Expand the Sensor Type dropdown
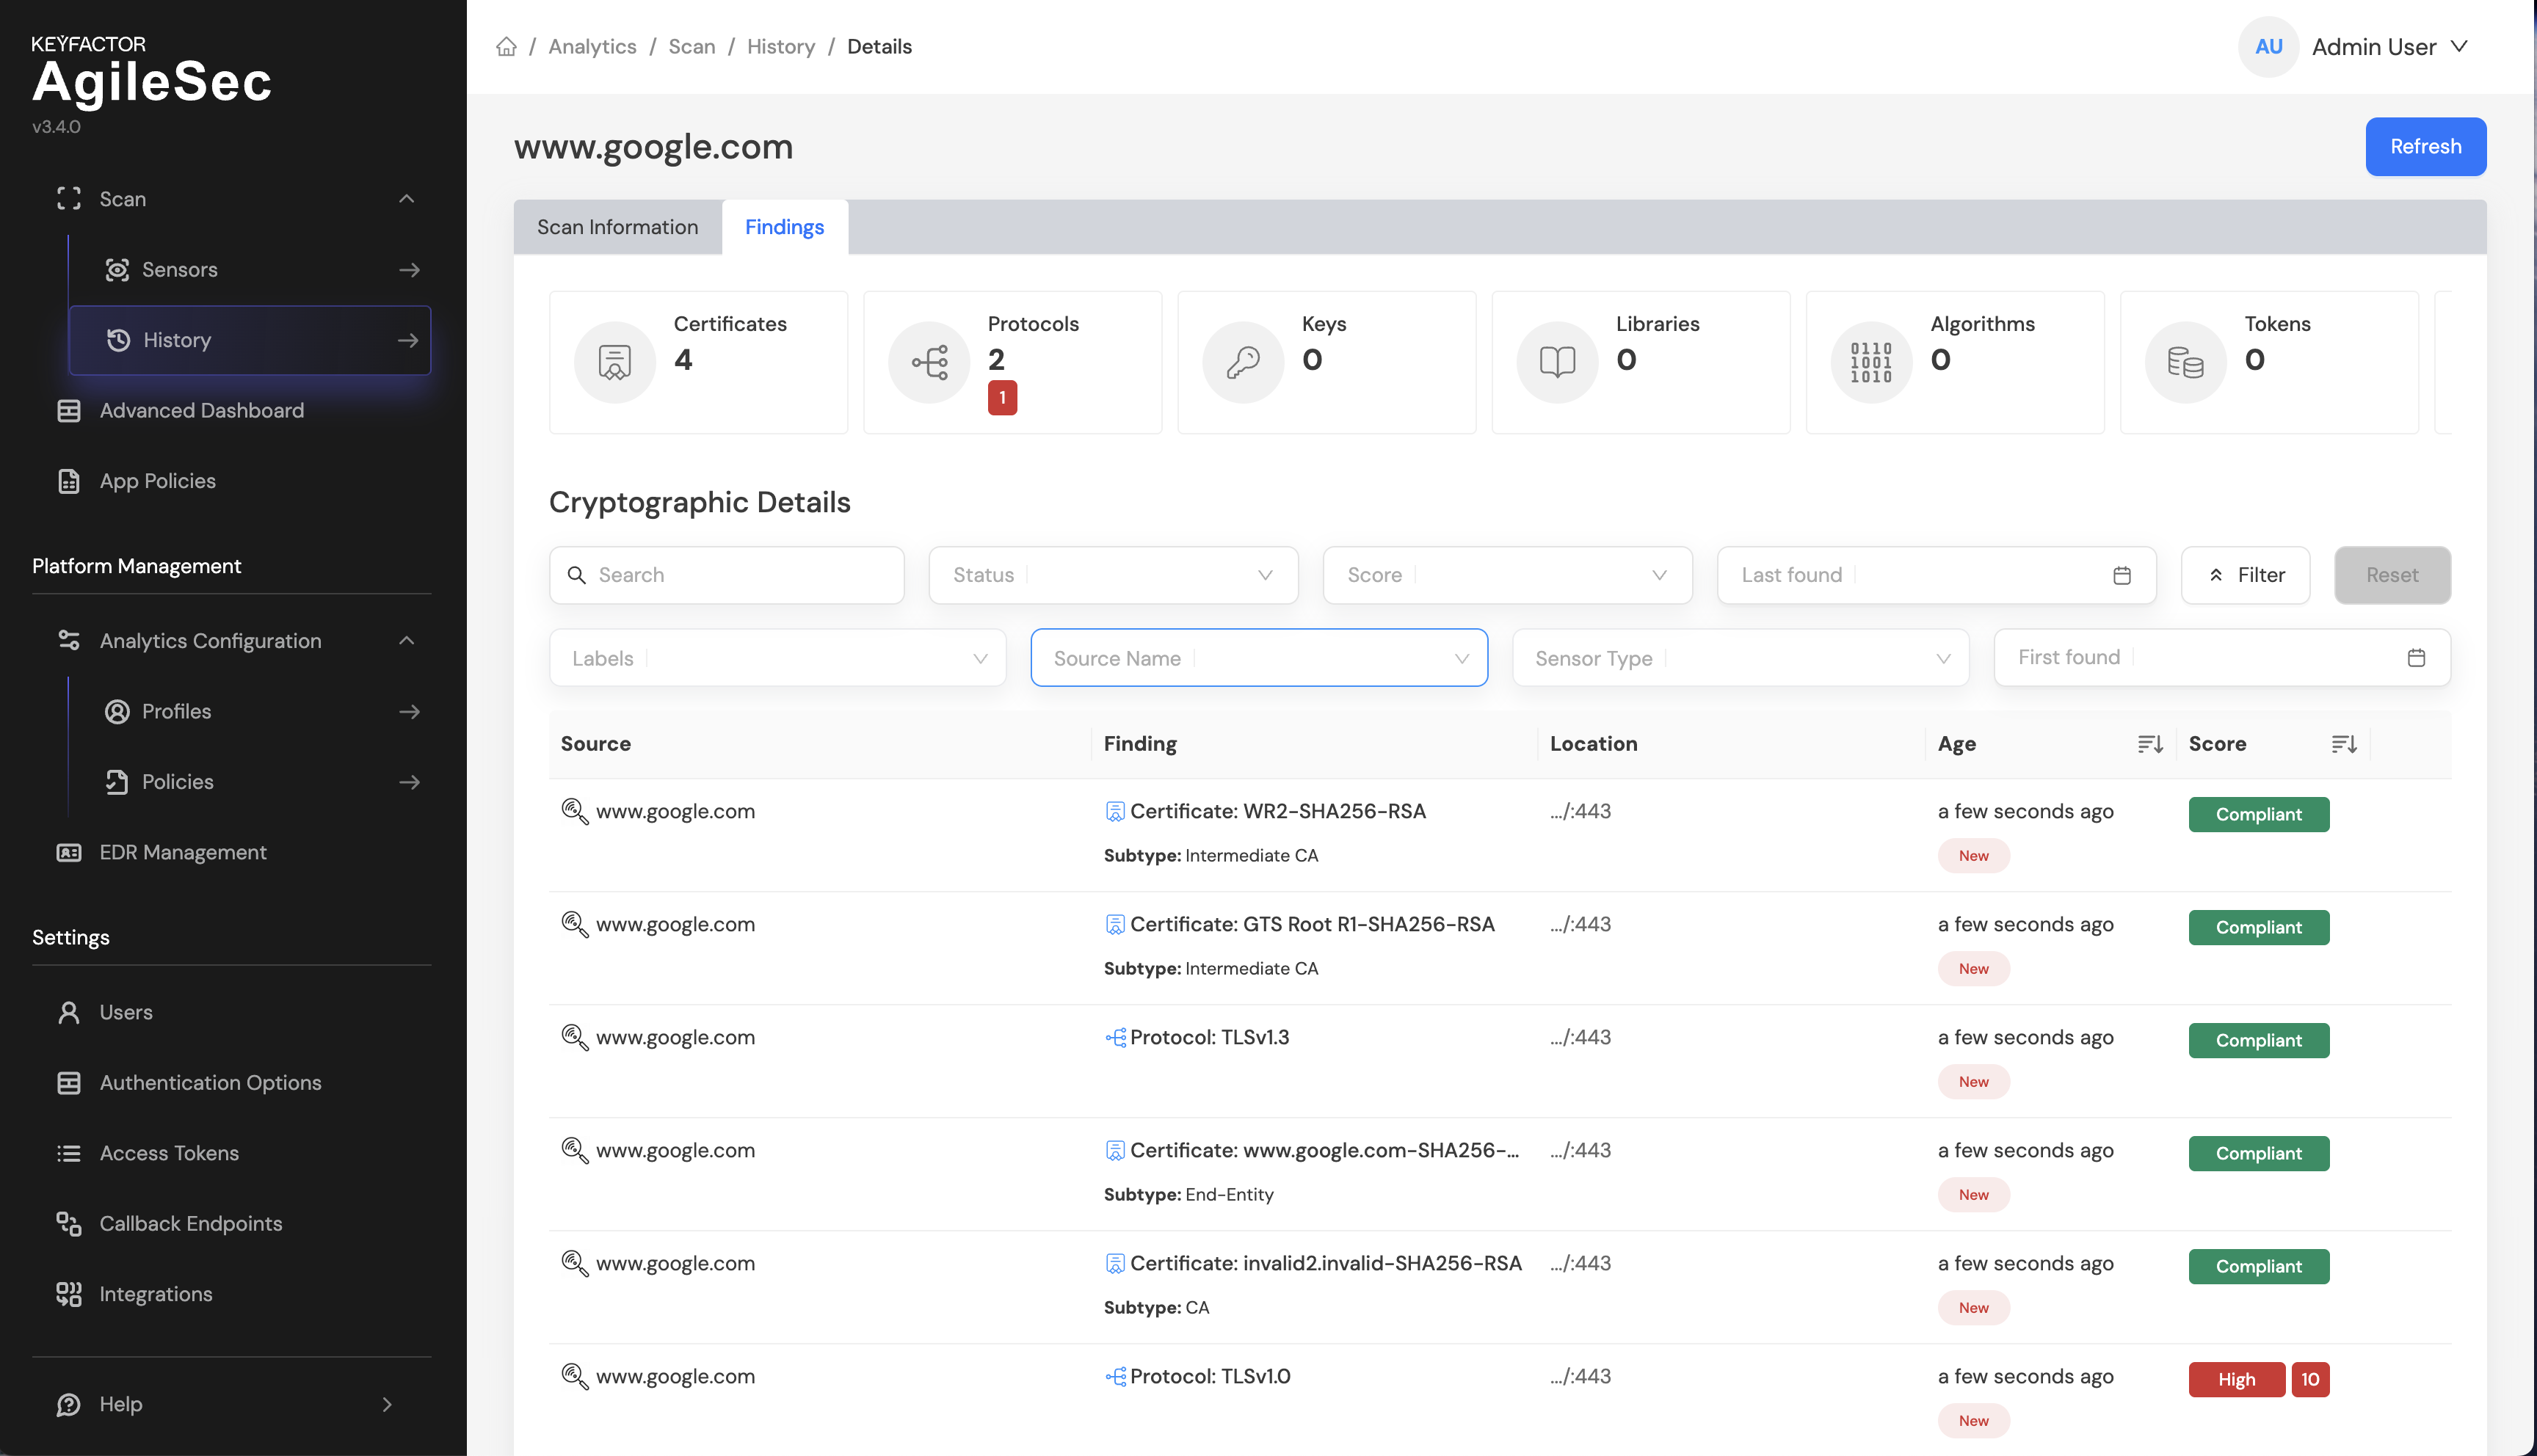This screenshot has height=1456, width=2537. [1740, 658]
